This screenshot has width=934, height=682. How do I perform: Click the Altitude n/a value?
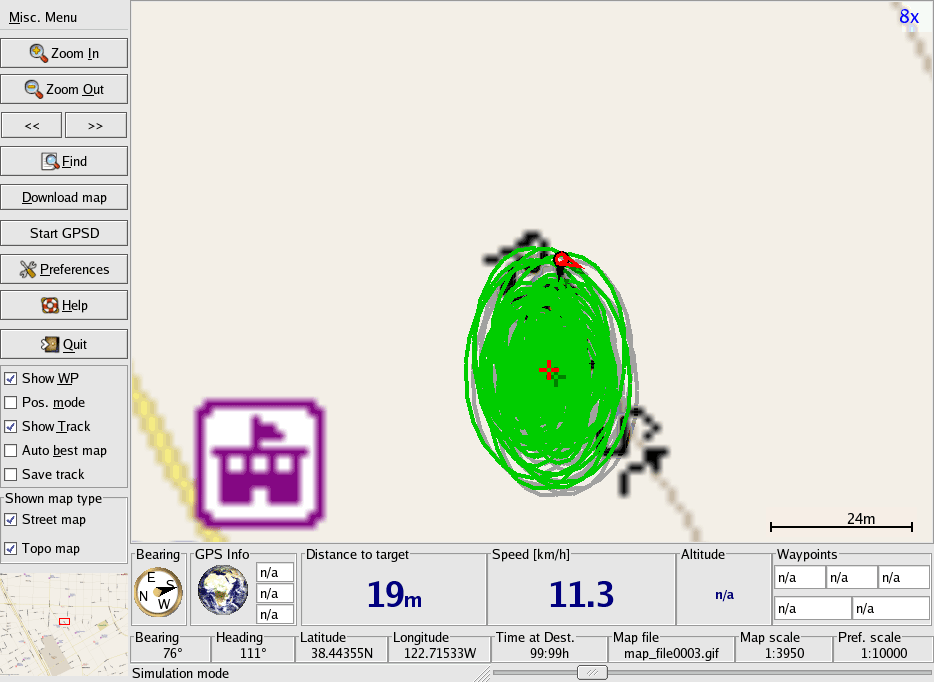(x=724, y=595)
